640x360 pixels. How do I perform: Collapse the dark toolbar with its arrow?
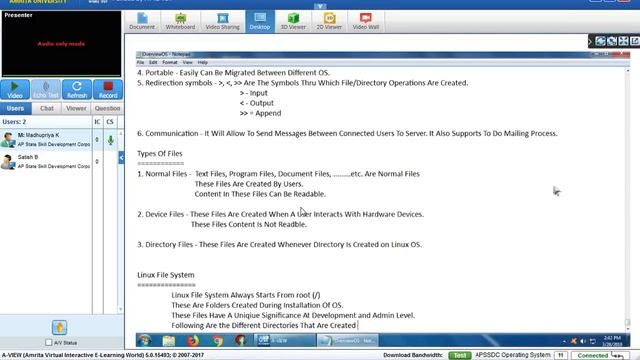tap(590, 41)
